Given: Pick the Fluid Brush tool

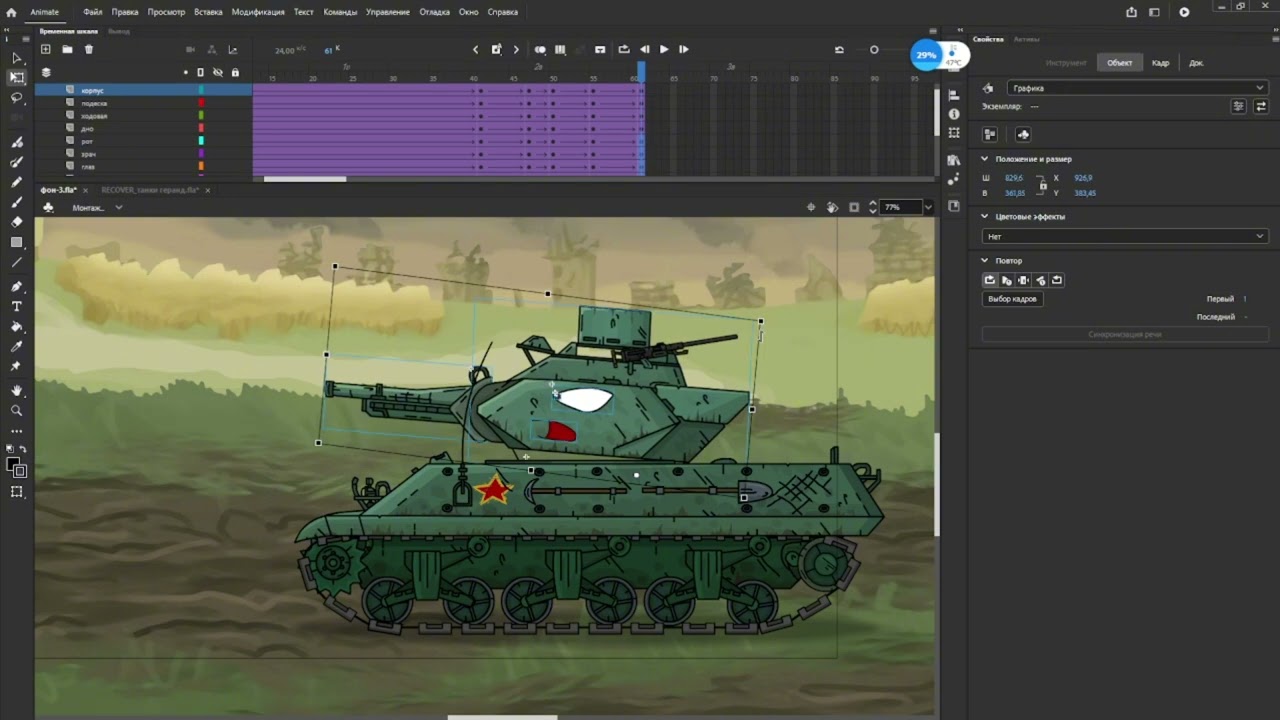Looking at the screenshot, I should 17,142.
